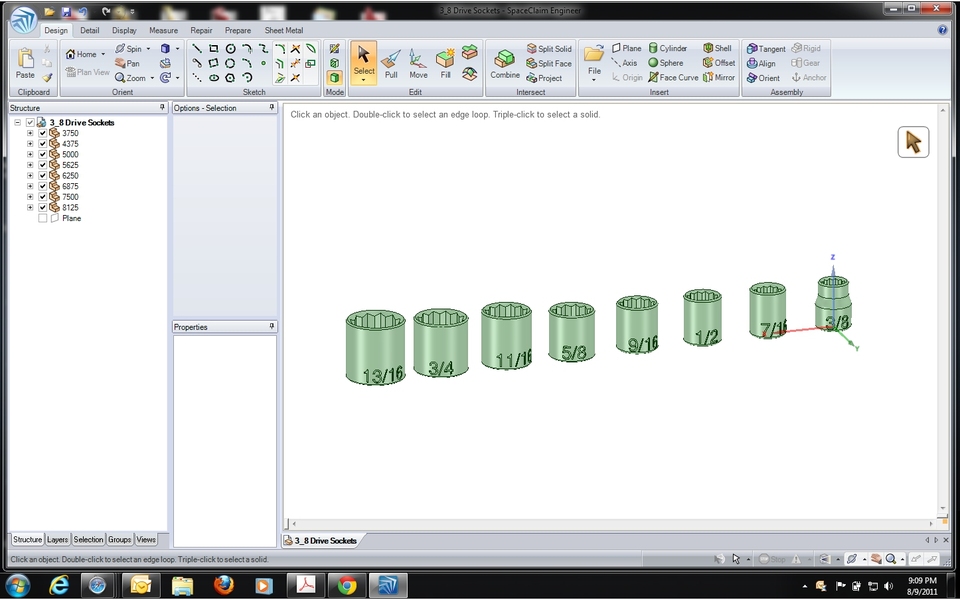The image size is (960, 600).
Task: Switch to the Layers panel tab
Action: point(57,539)
